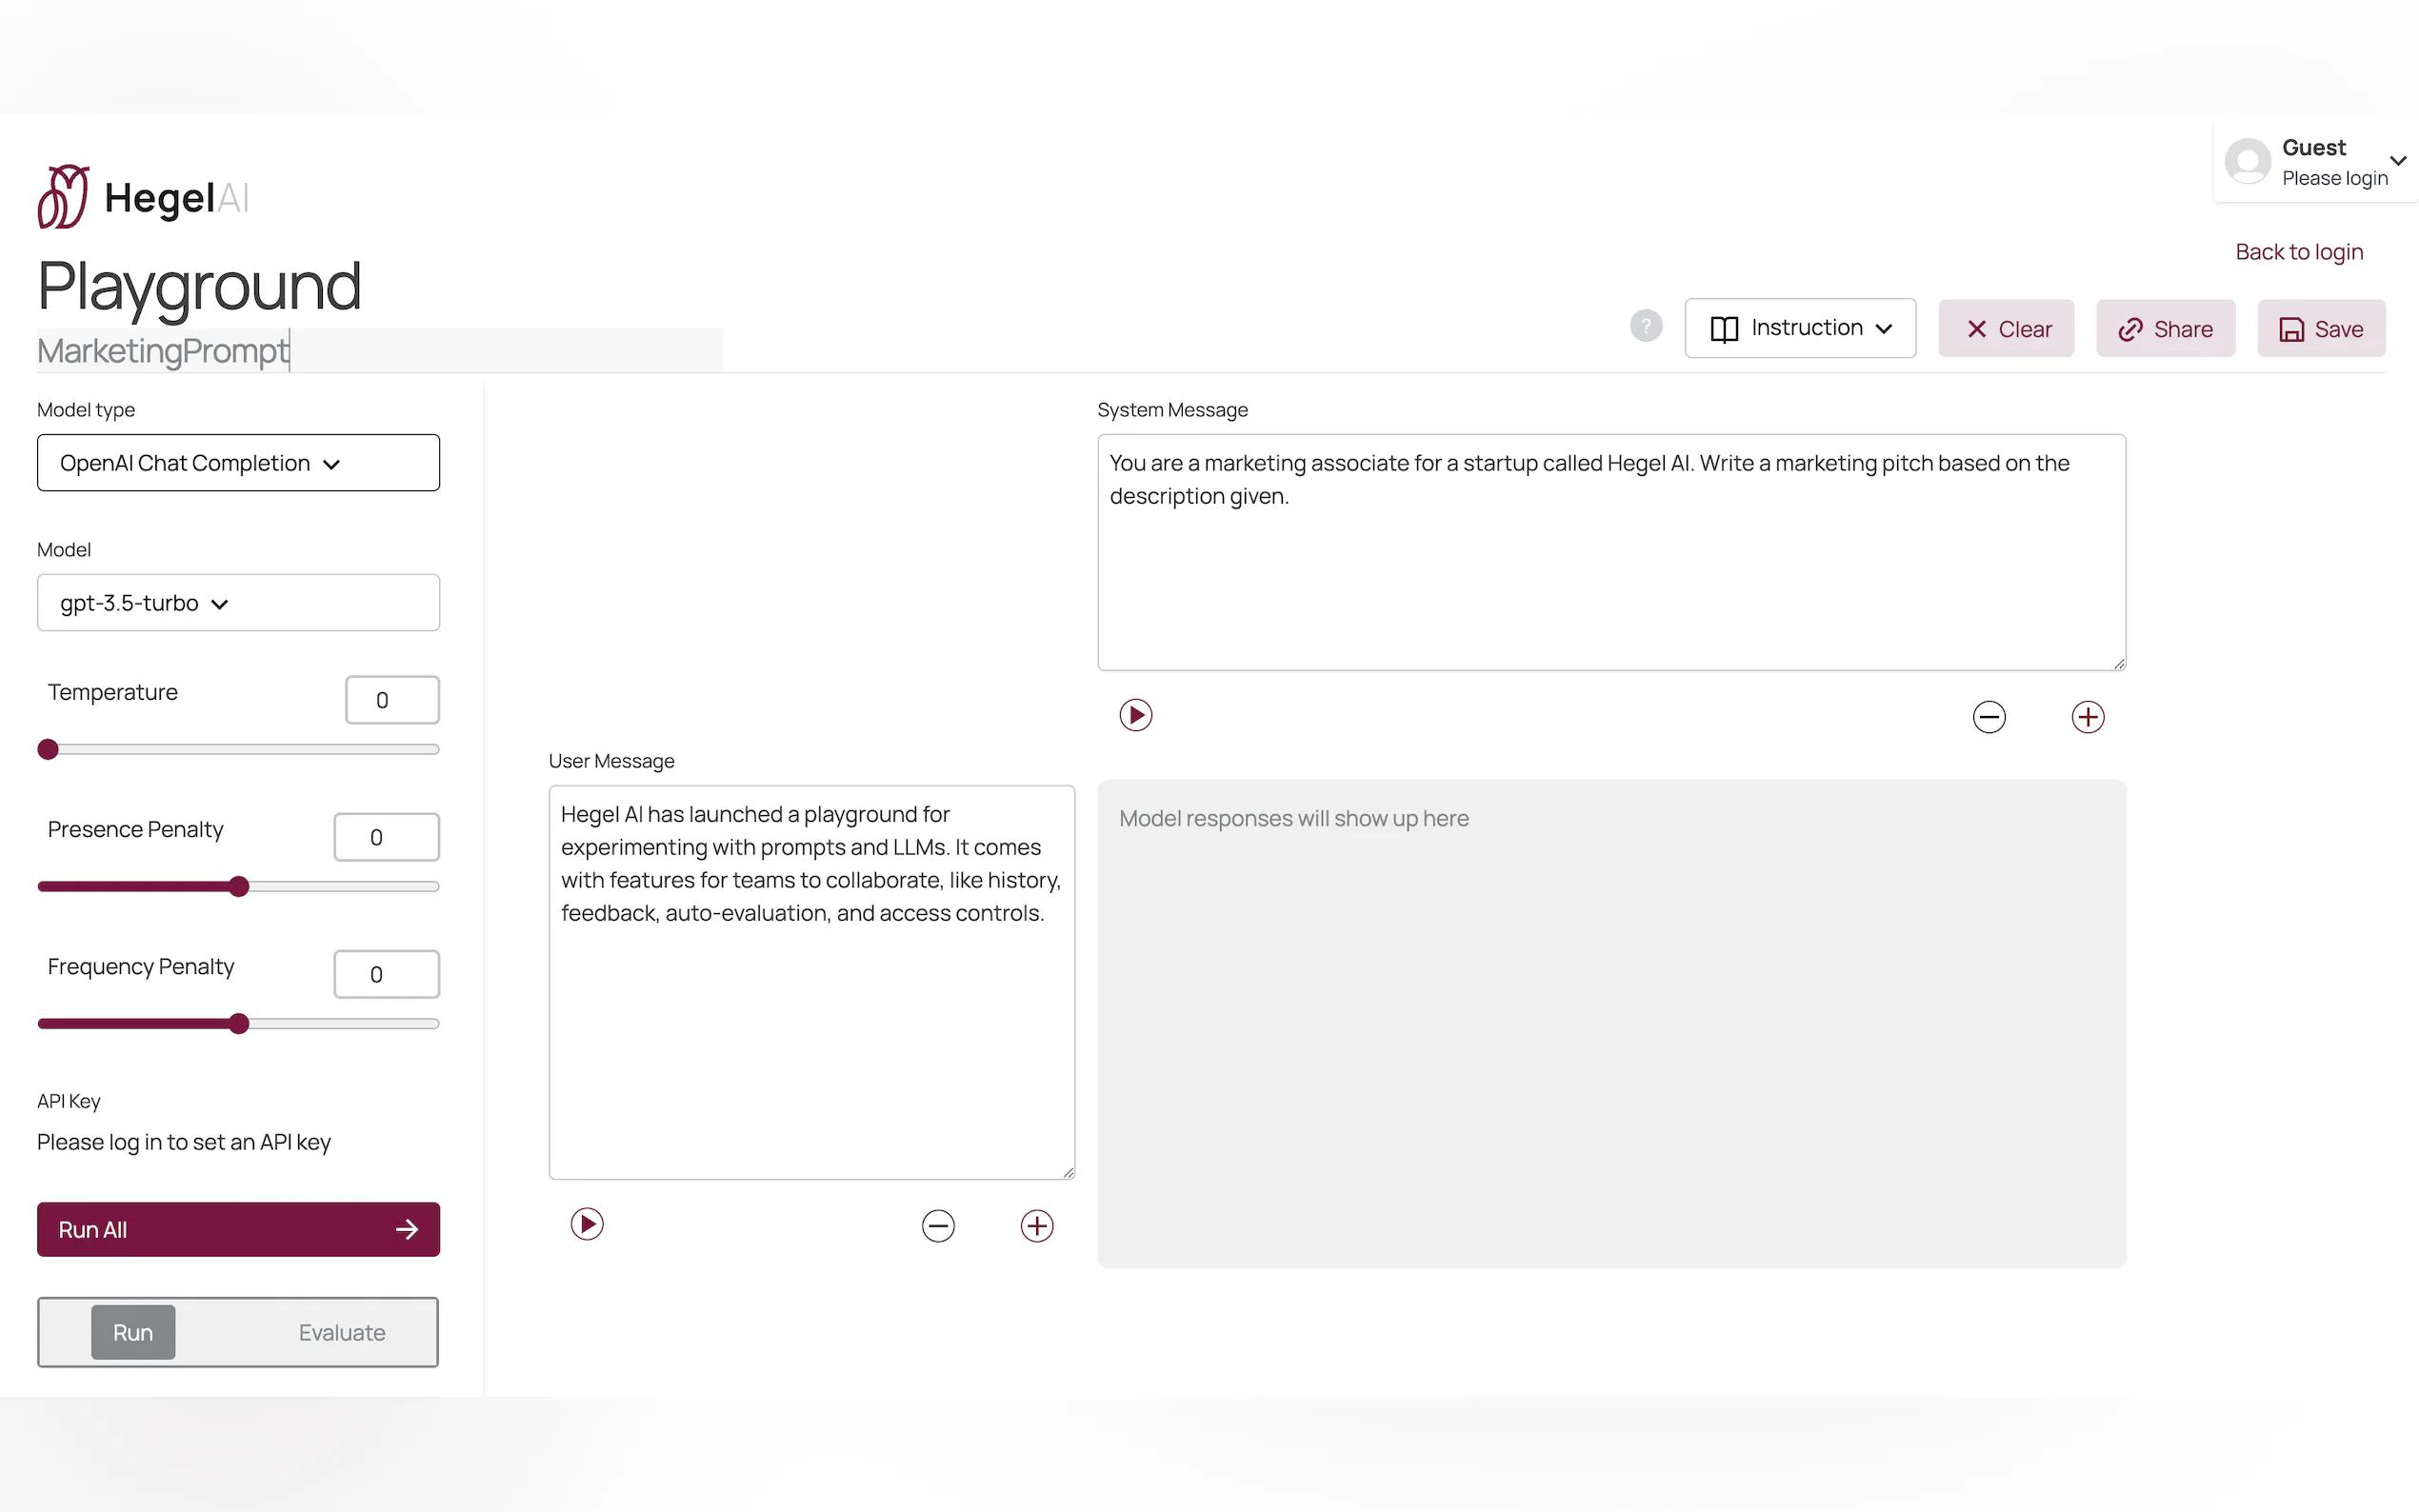Screen dimensions: 2419x1512
Task: Run the user message with its play icon
Action: (587, 1224)
